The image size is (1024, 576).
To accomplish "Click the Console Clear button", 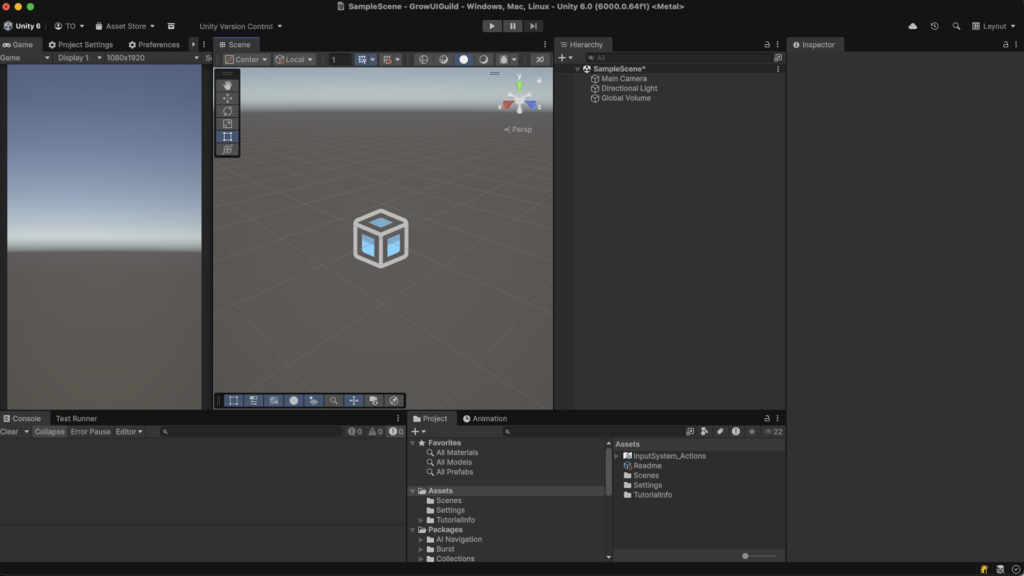I will [9, 432].
